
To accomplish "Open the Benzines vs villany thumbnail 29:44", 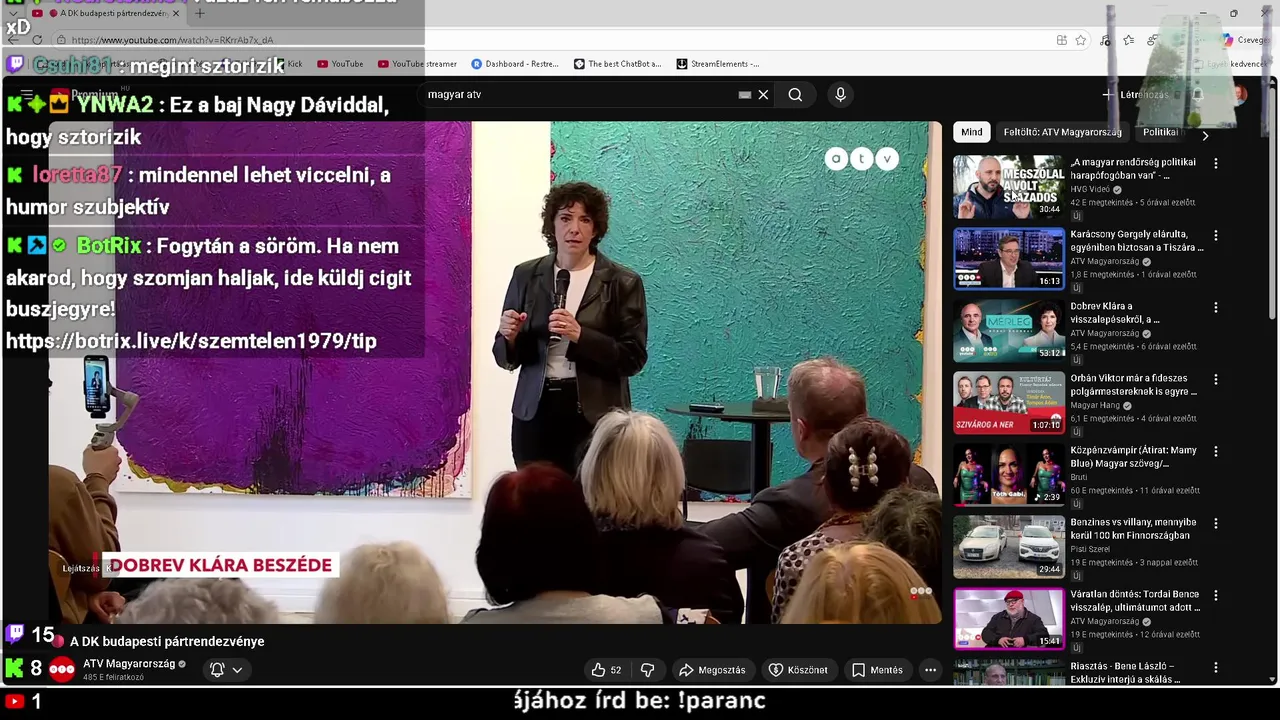I will coord(1008,546).
